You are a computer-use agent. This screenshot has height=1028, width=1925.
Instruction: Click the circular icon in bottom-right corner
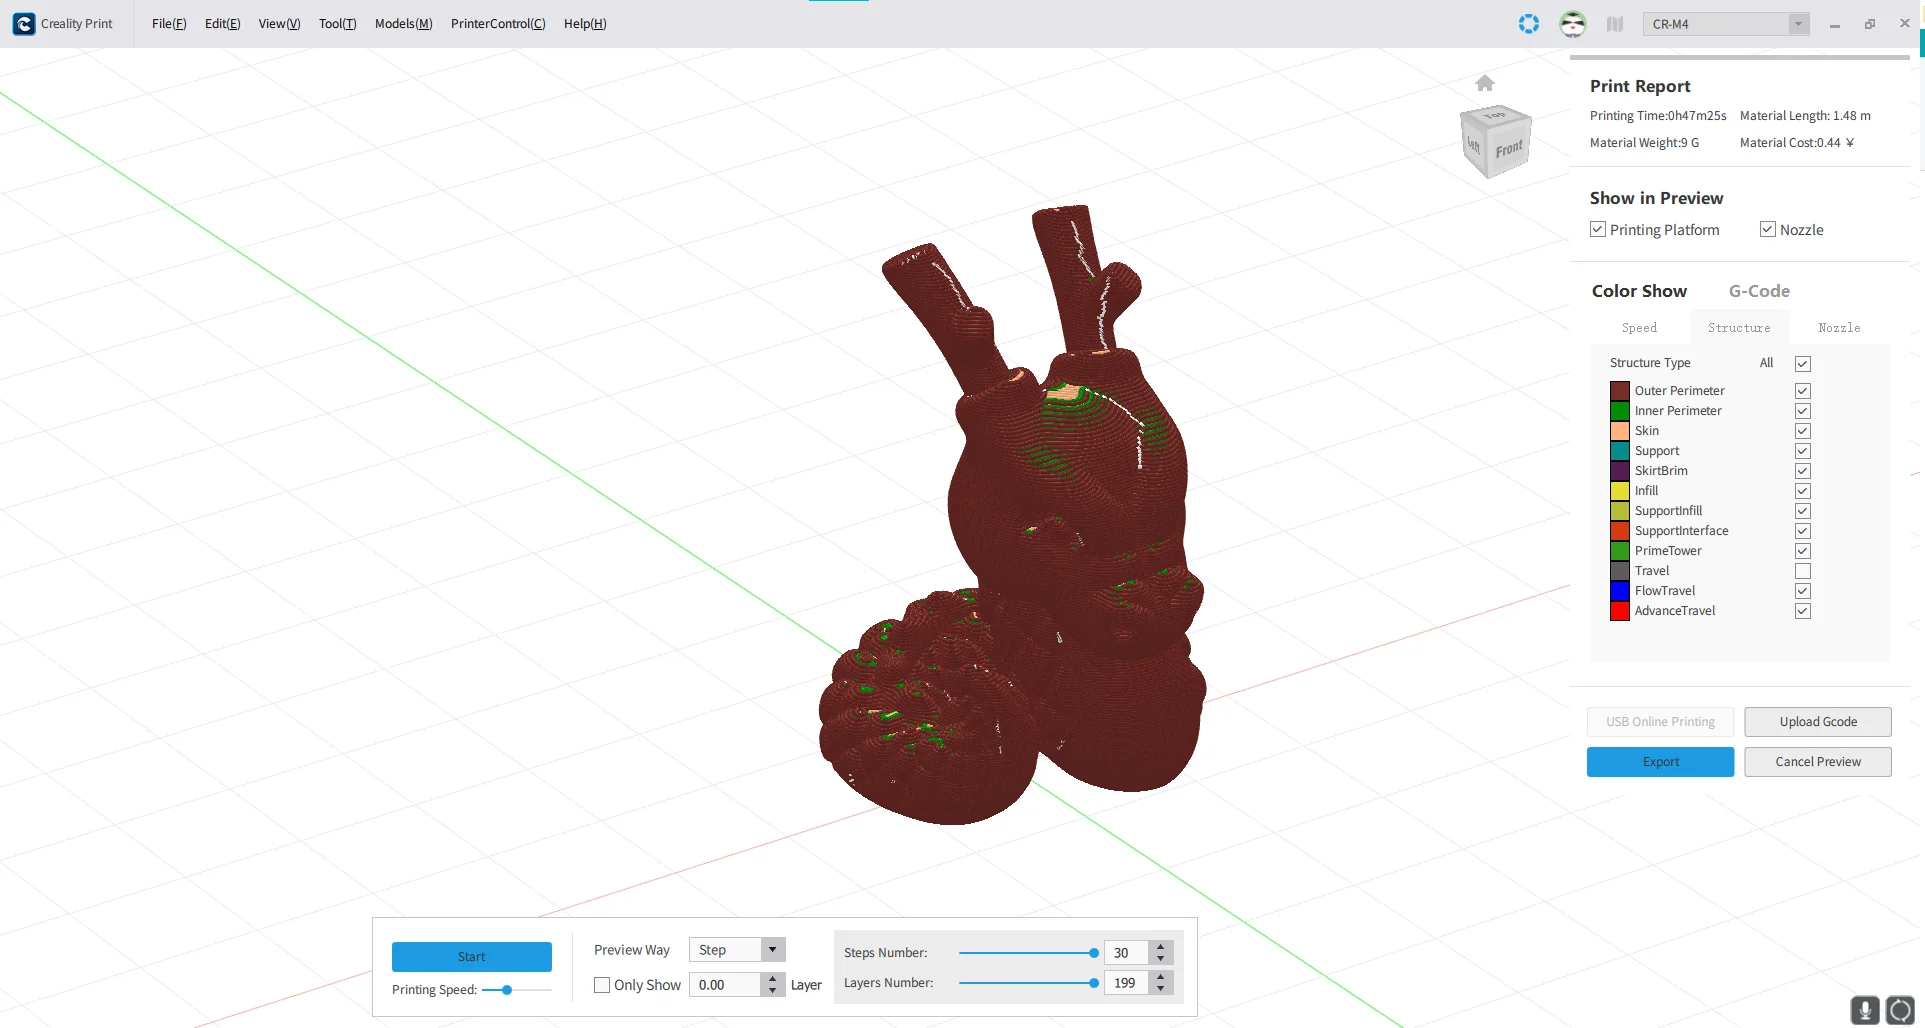(1900, 1010)
